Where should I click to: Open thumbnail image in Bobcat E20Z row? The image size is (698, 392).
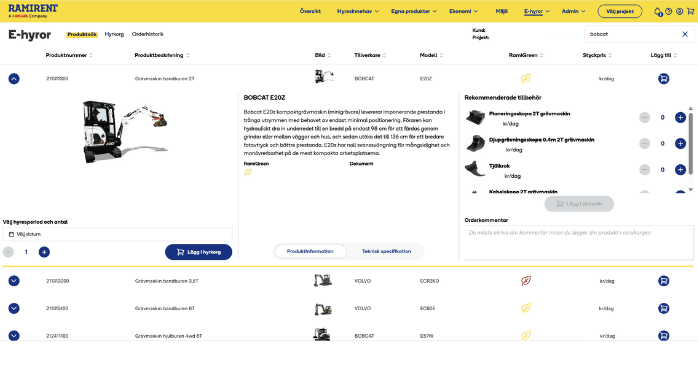click(x=324, y=77)
